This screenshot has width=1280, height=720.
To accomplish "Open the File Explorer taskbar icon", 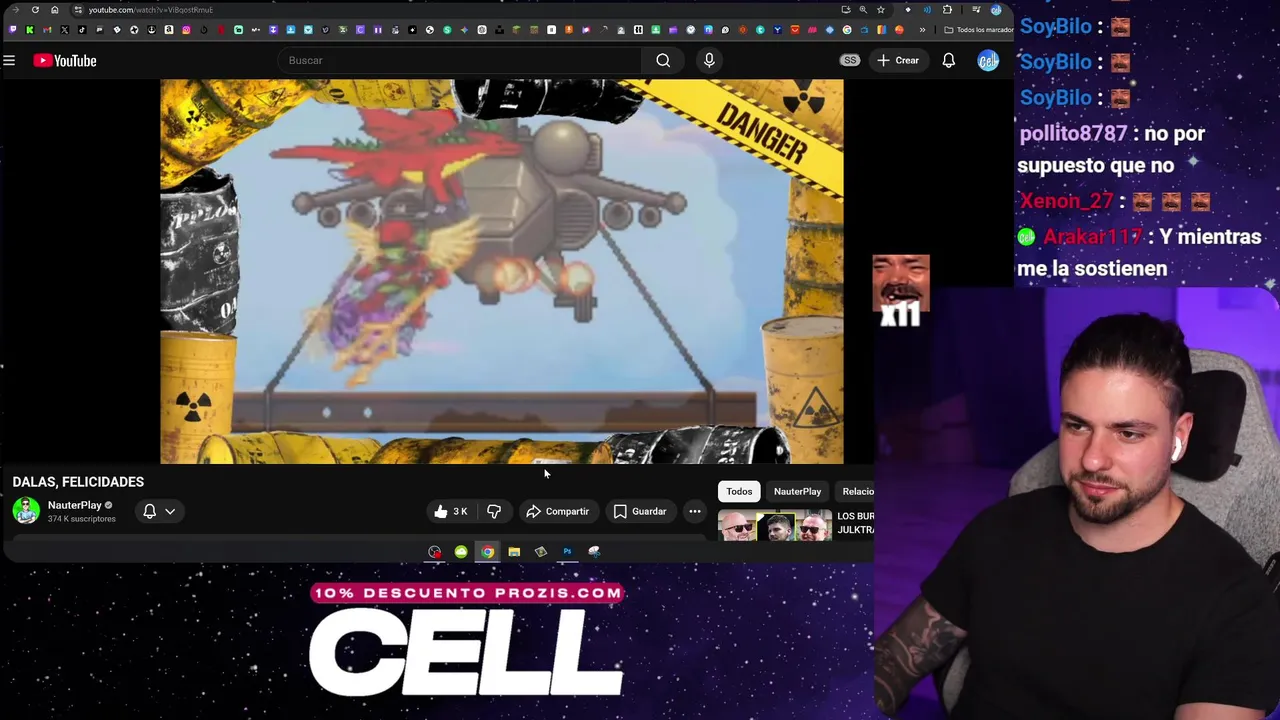I will click(514, 552).
